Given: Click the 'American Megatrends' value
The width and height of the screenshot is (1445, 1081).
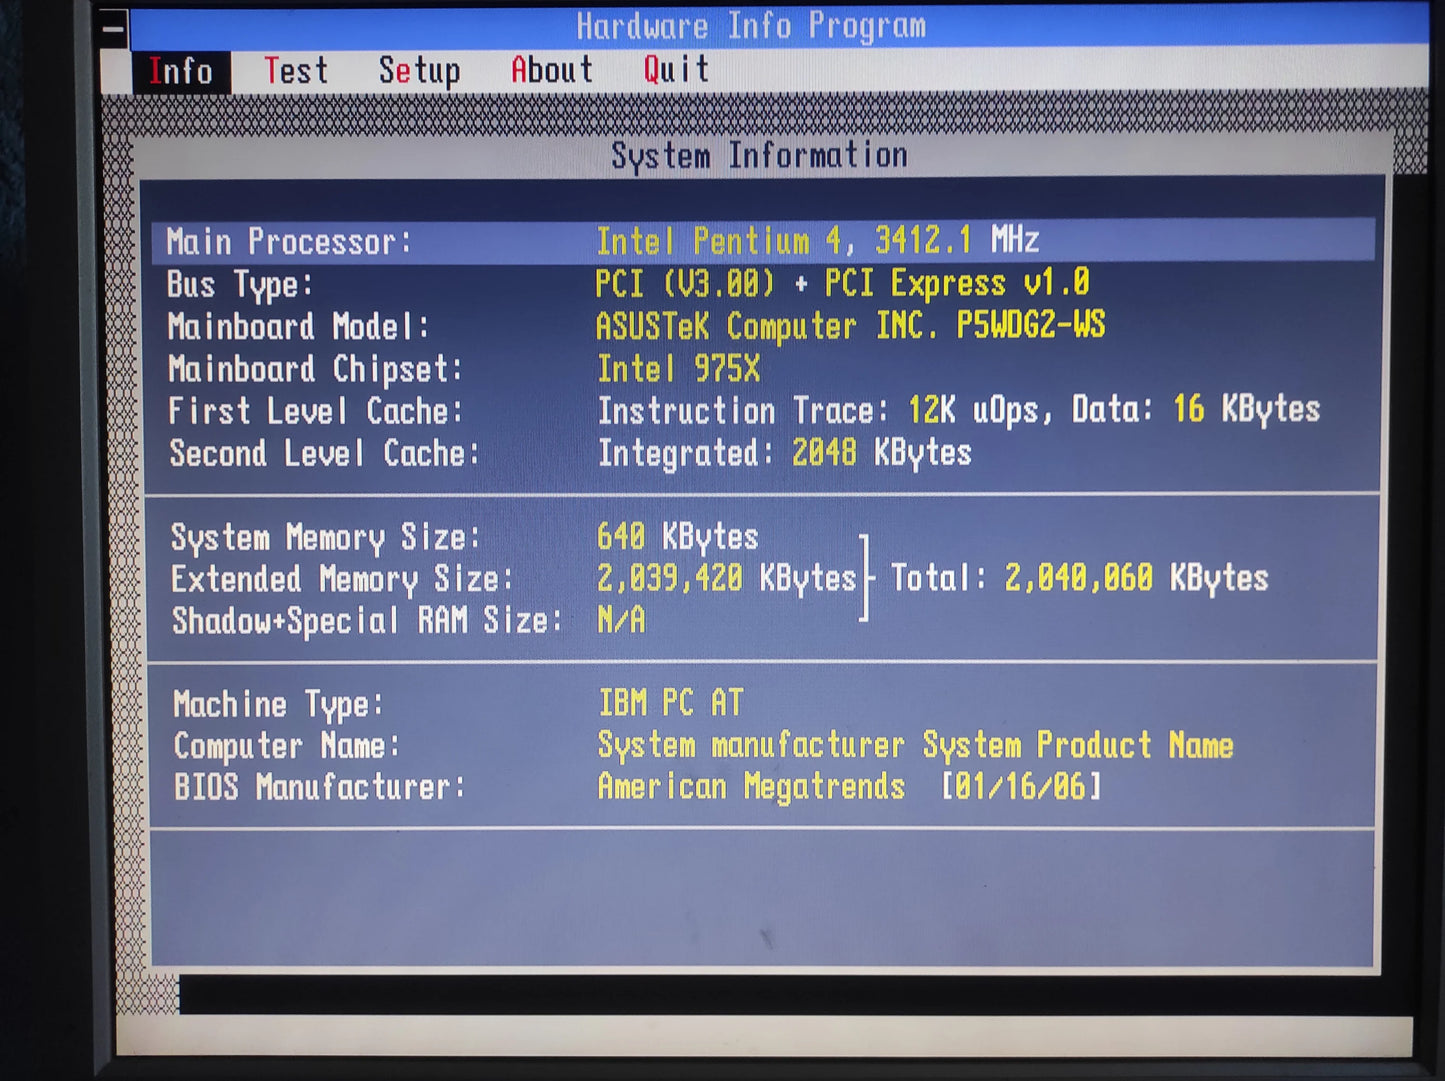Looking at the screenshot, I should (751, 787).
